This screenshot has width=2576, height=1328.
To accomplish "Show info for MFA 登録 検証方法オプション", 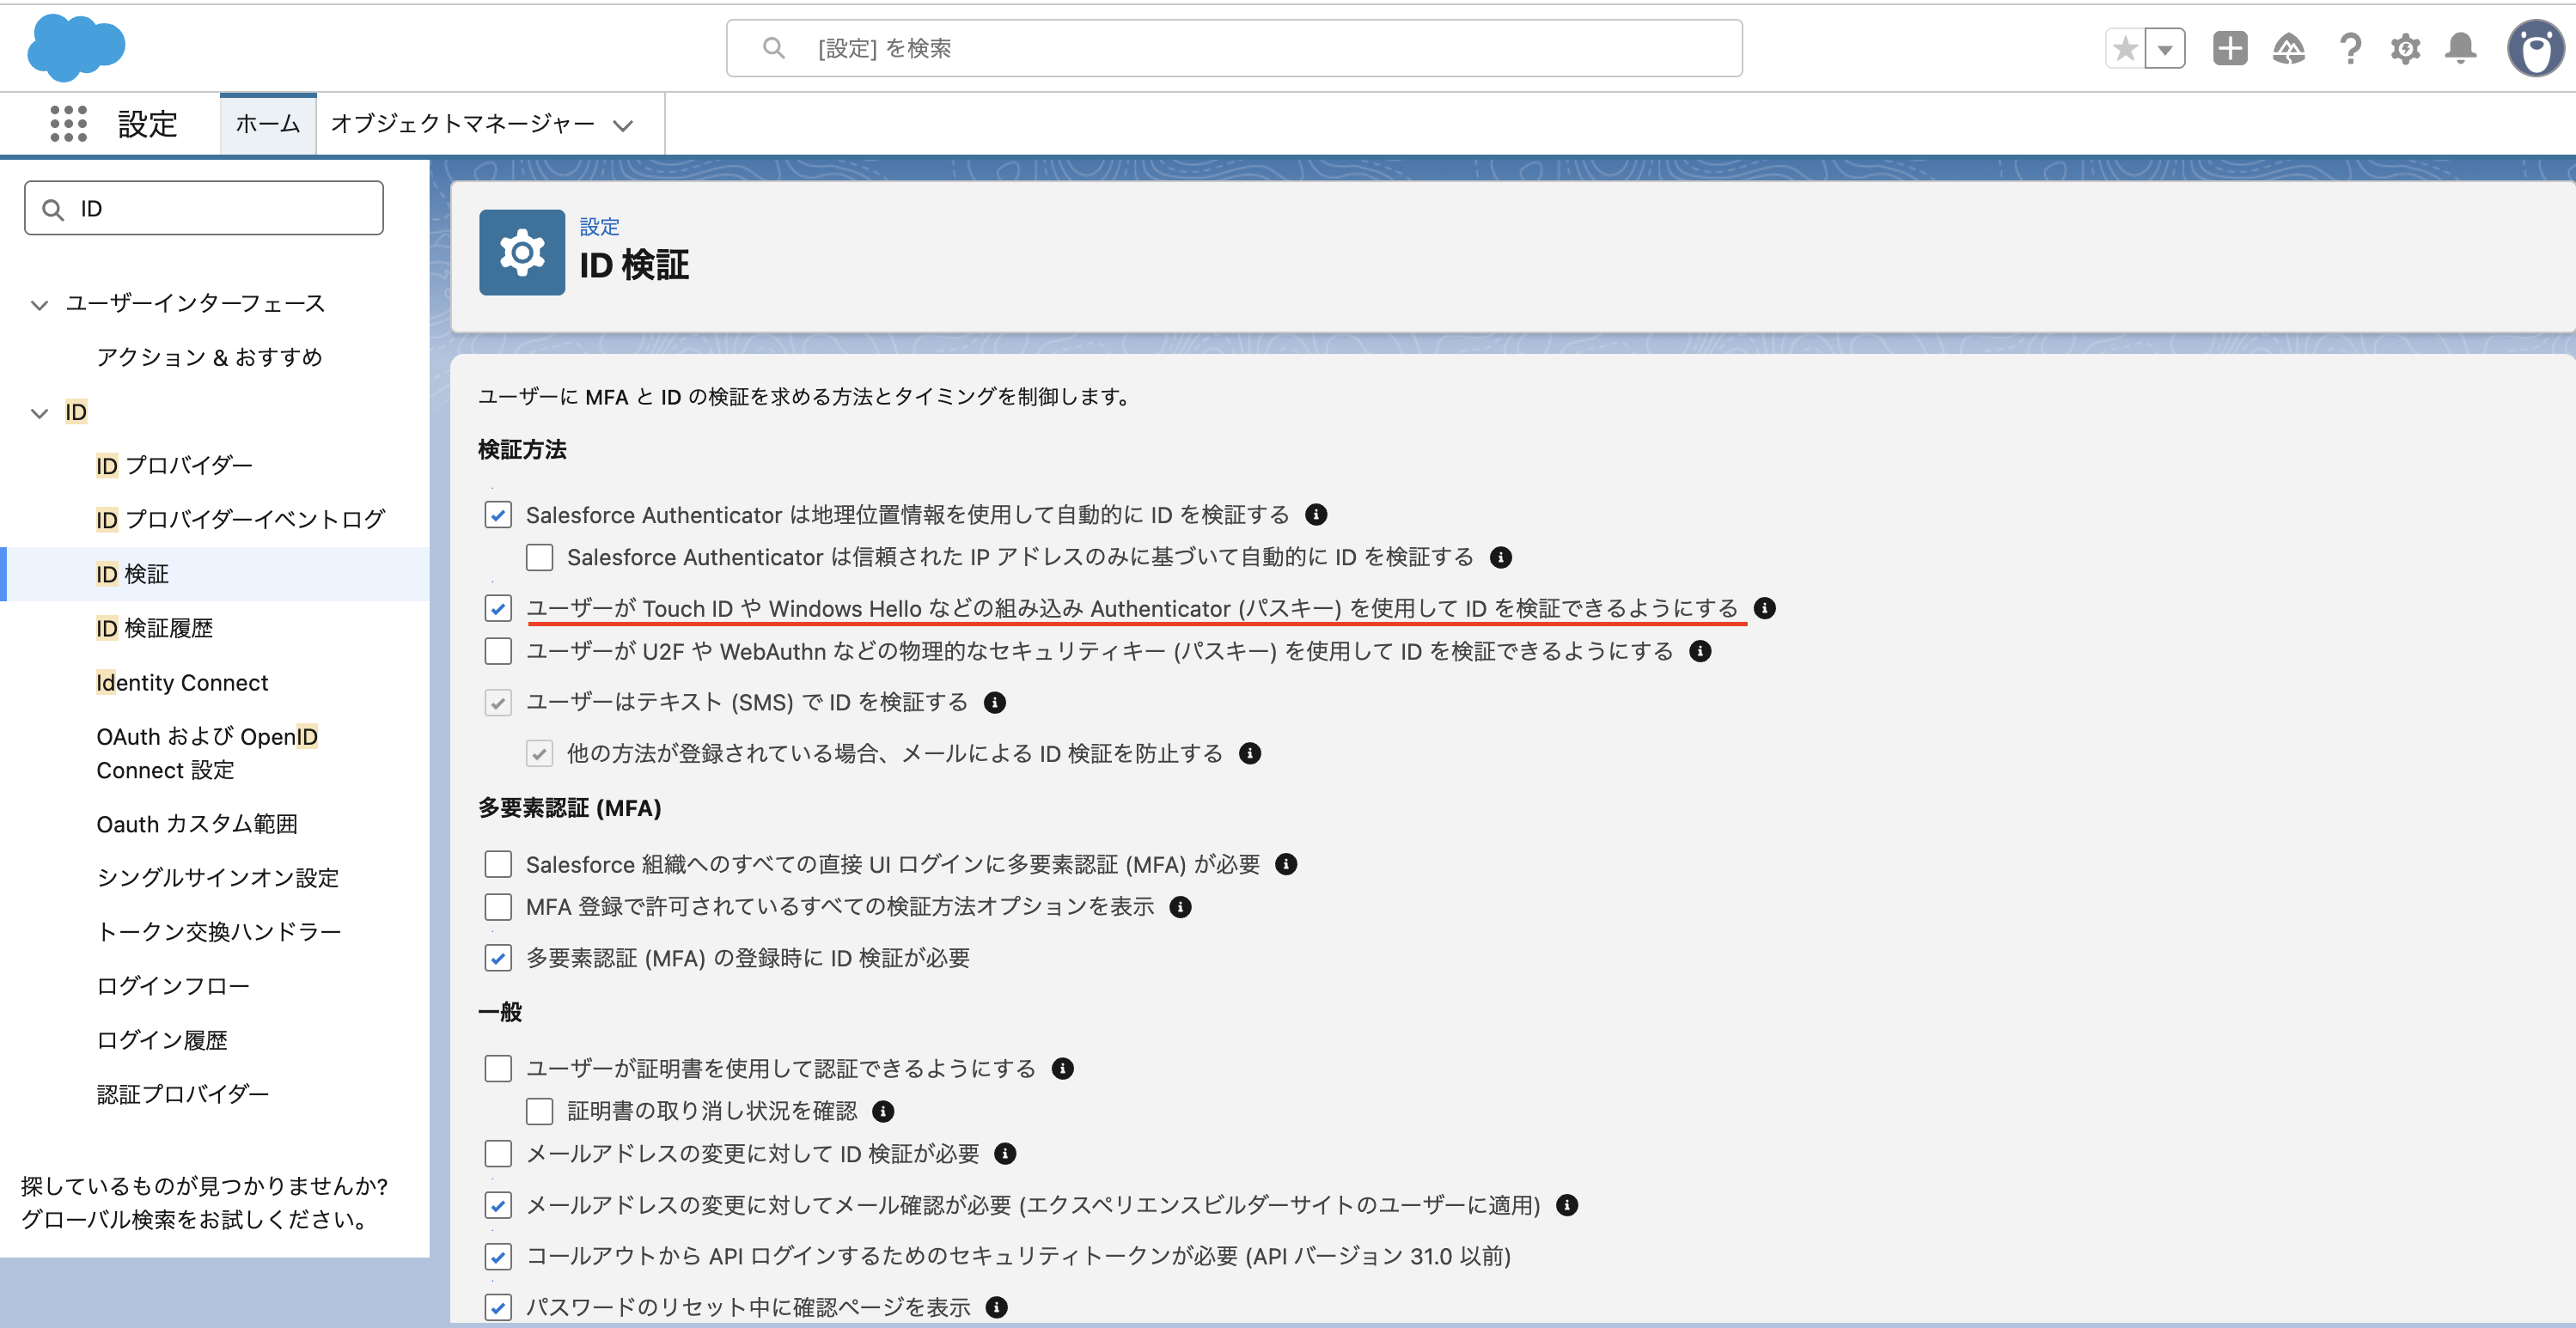I will pos(1181,907).
